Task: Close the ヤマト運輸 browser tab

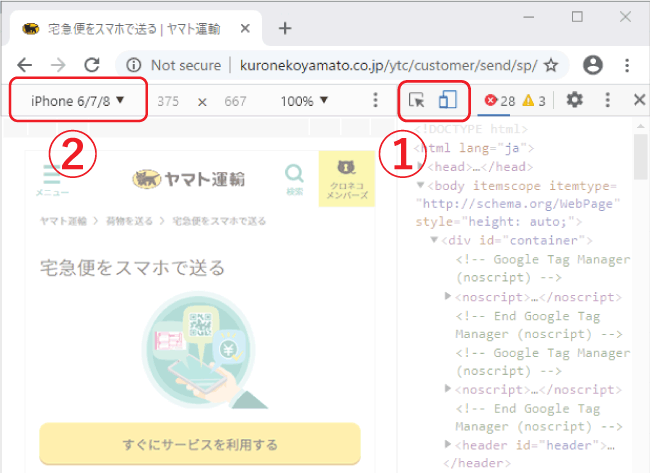Action: click(245, 28)
